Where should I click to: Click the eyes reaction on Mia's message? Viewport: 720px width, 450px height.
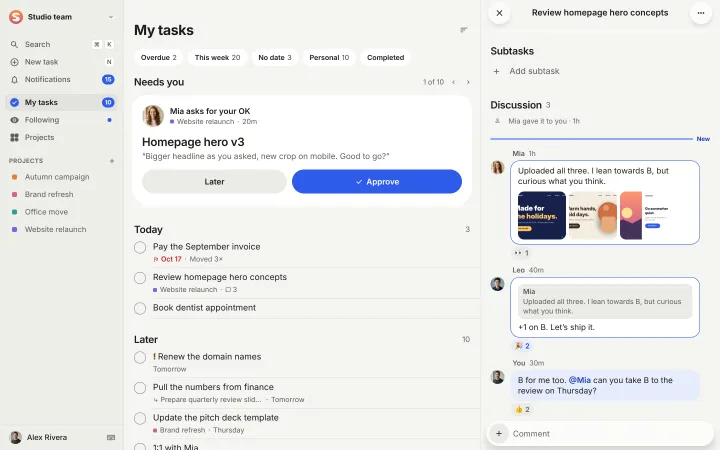coord(521,253)
